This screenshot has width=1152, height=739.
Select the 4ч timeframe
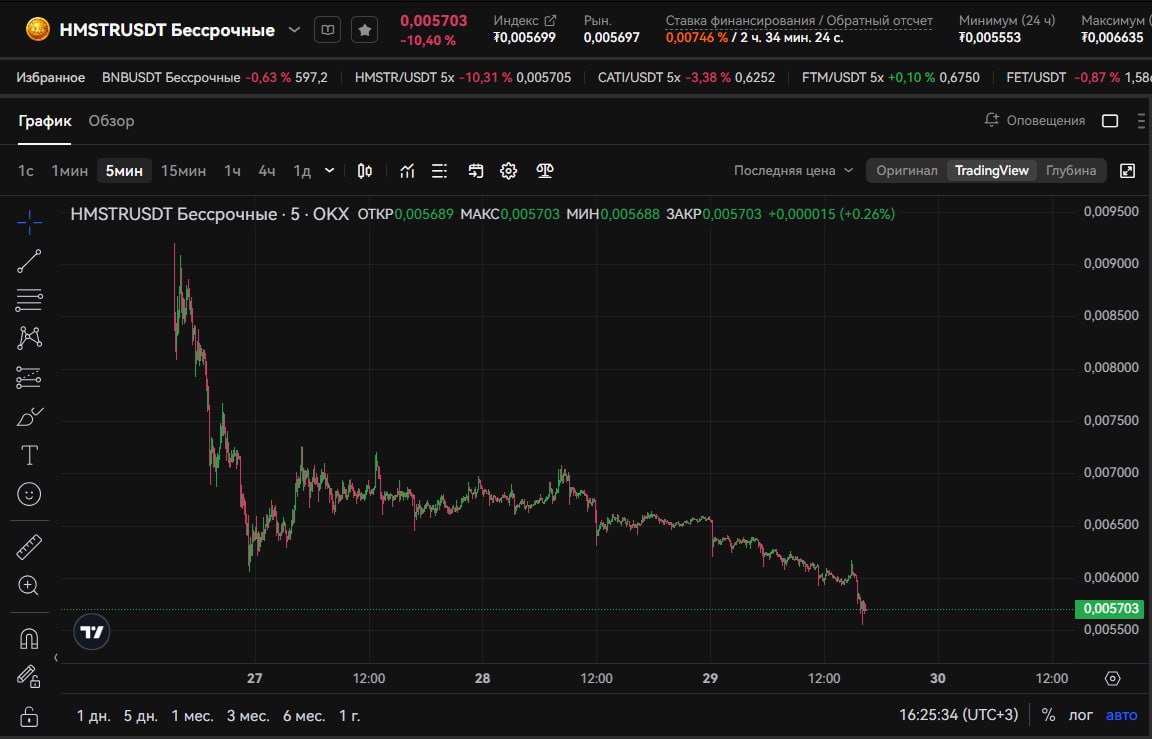(267, 171)
